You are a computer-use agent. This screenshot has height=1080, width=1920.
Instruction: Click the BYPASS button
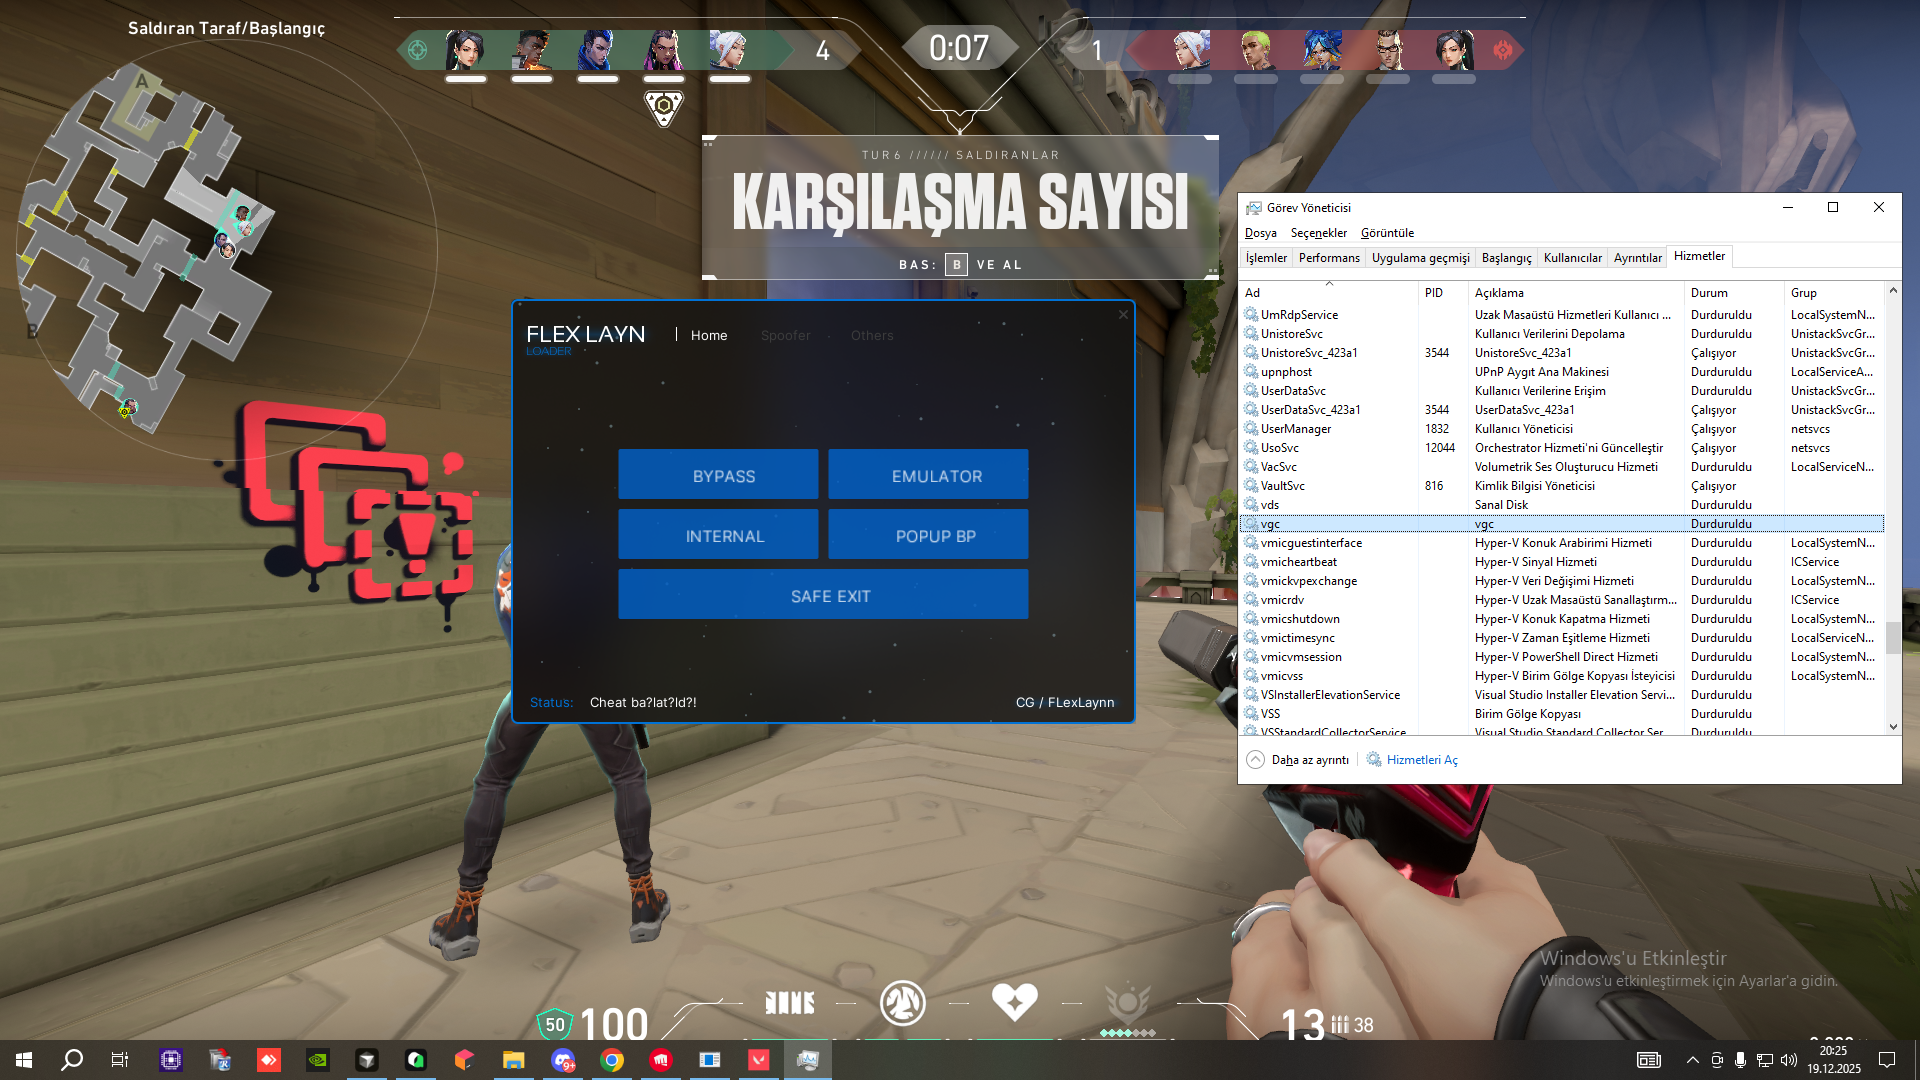pyautogui.click(x=718, y=474)
